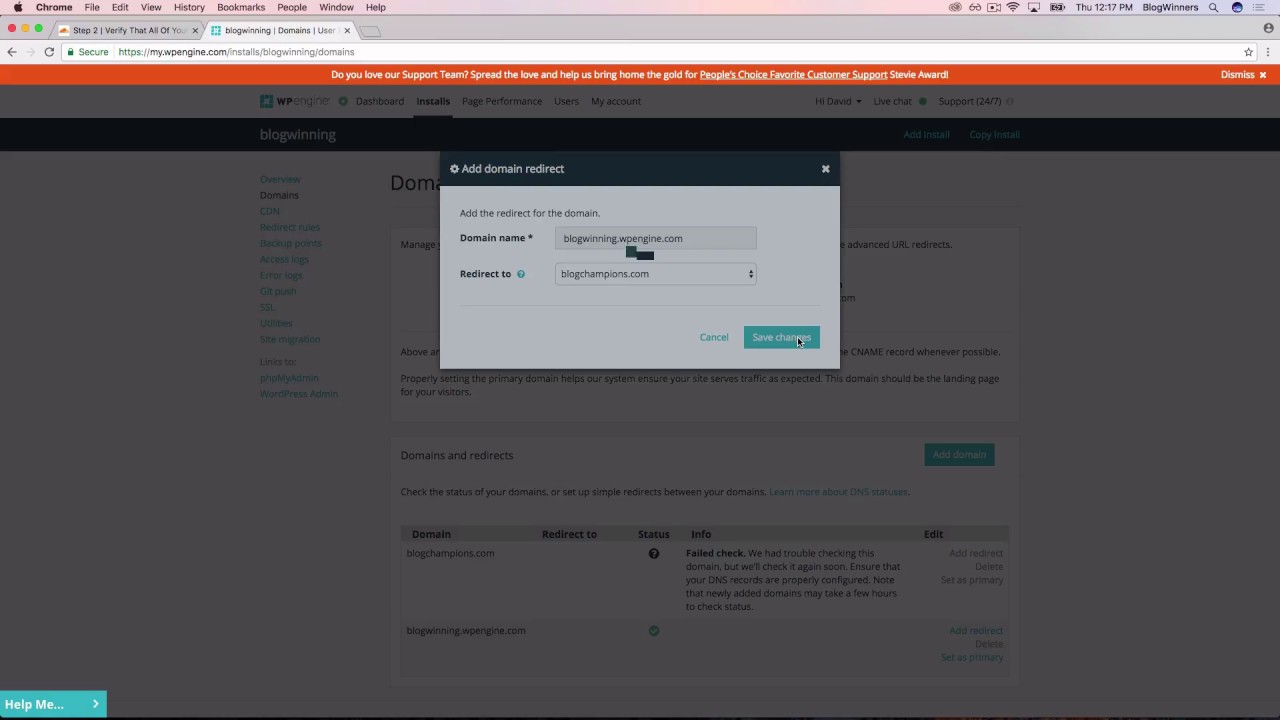Click the screen recording camera menu icon
Viewport: 1280px width, 720px height.
click(994, 7)
